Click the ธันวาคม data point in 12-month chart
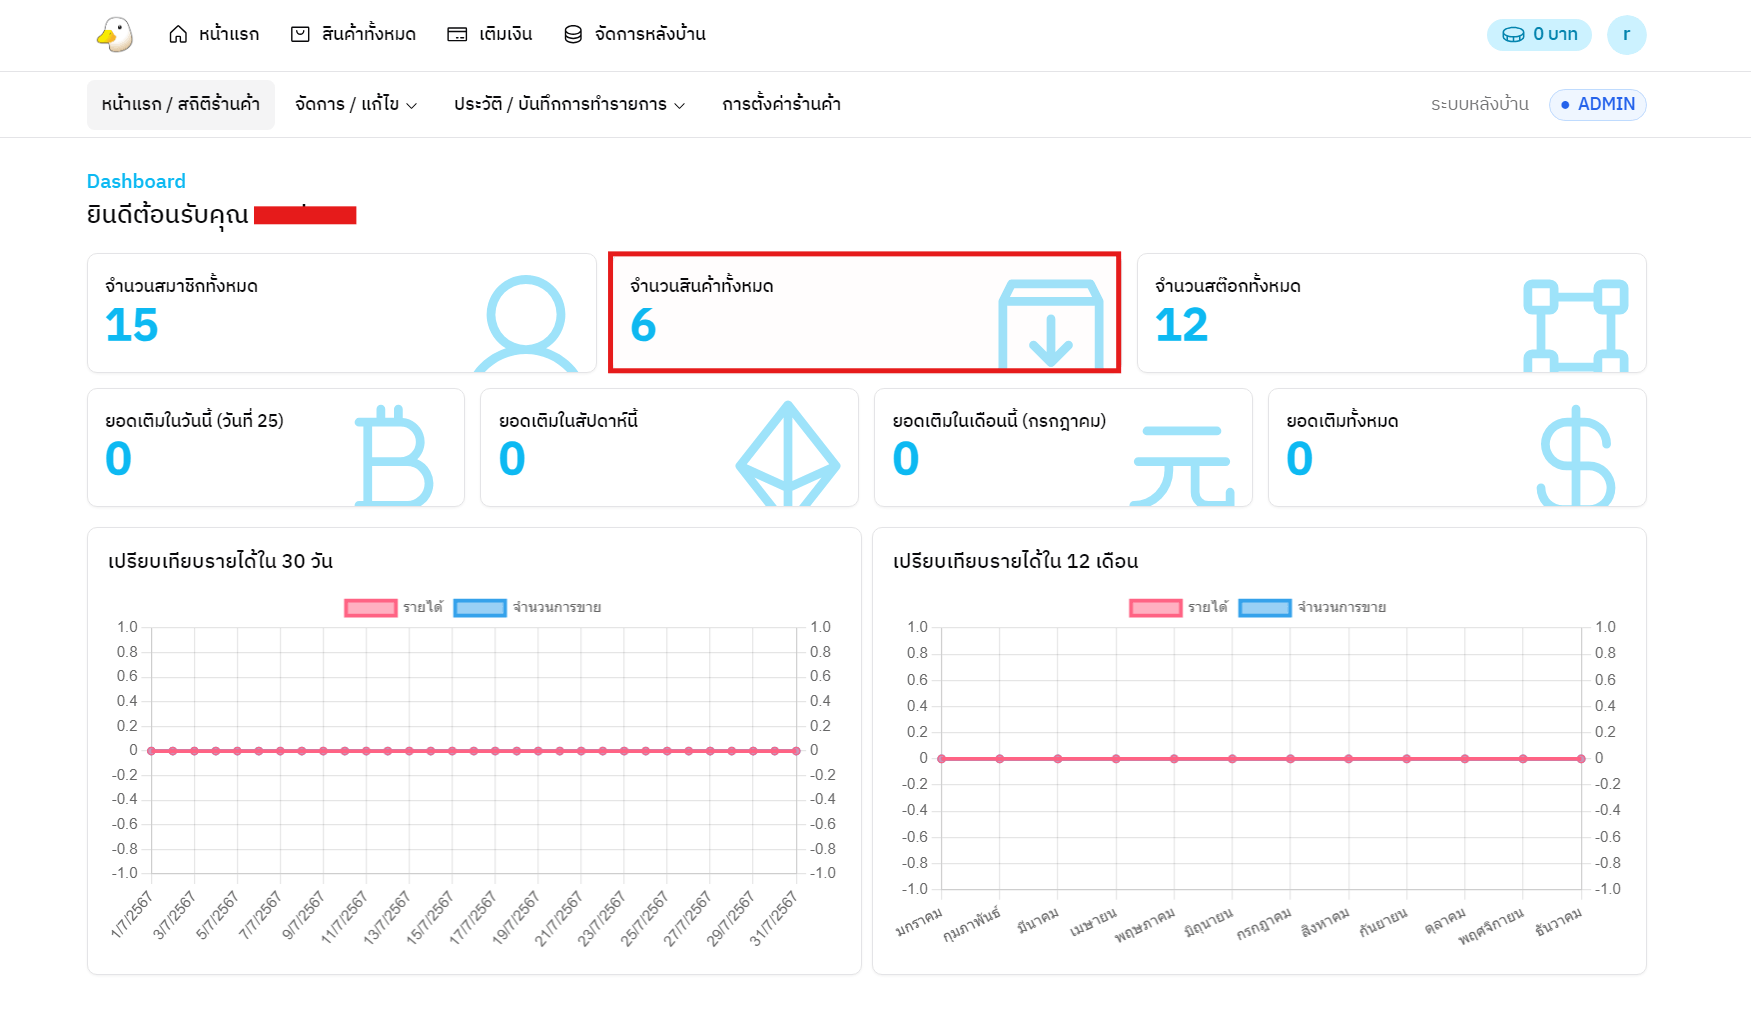 tap(1581, 759)
